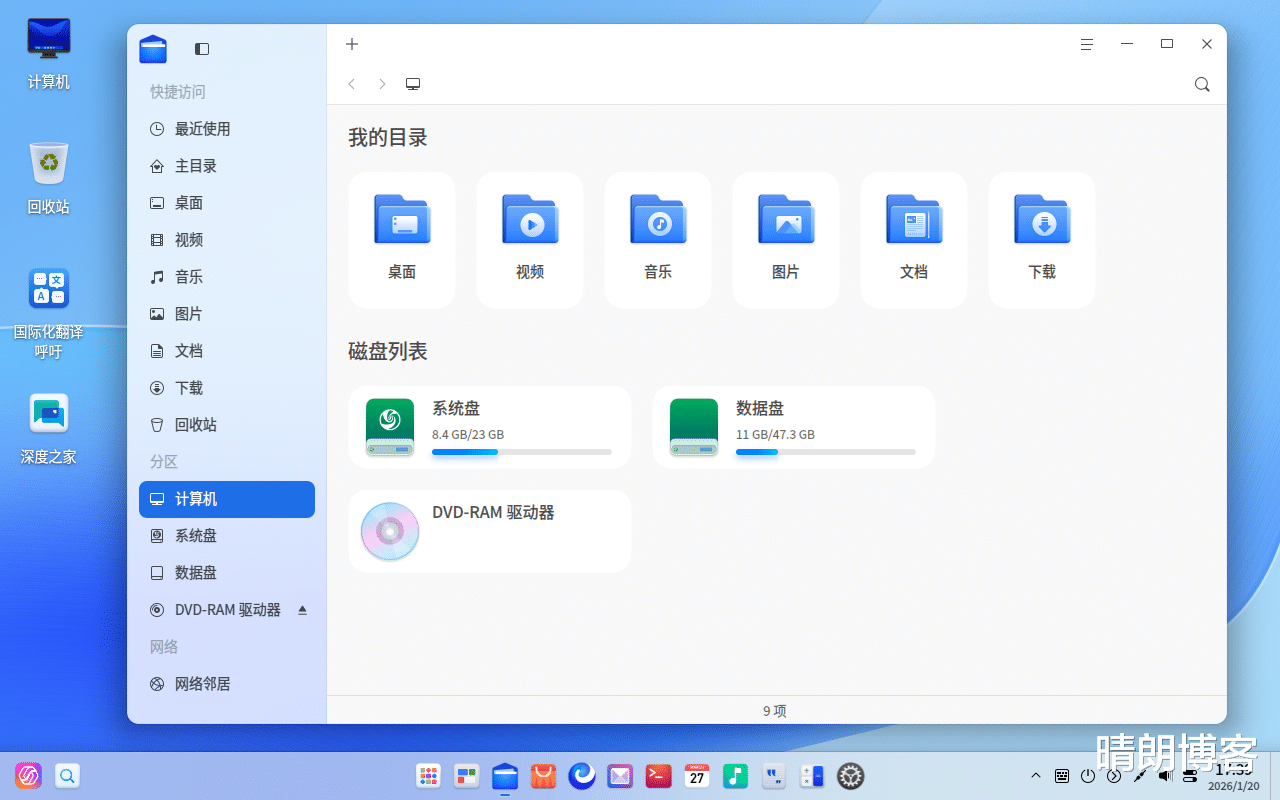The image size is (1280, 800).
Task: Click the power button in system tray
Action: (x=1088, y=776)
